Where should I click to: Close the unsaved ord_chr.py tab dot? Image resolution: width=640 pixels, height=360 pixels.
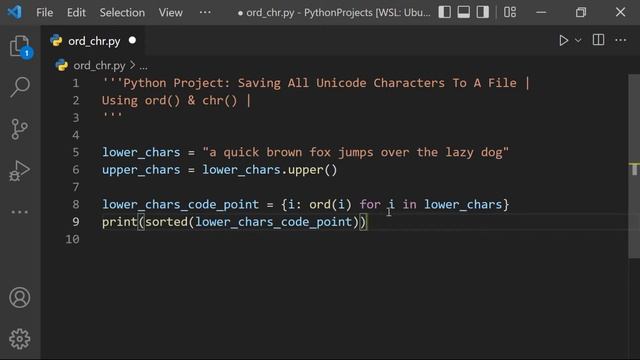pos(132,40)
